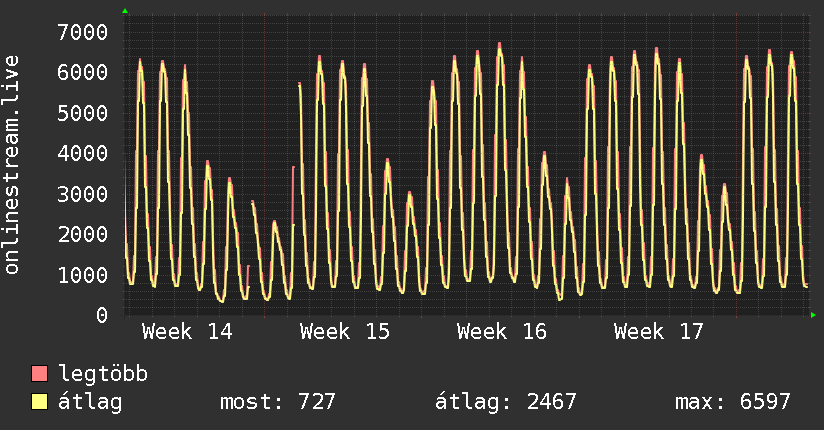Click the 1000 y-axis label
This screenshot has width=824, height=430.
[83, 275]
